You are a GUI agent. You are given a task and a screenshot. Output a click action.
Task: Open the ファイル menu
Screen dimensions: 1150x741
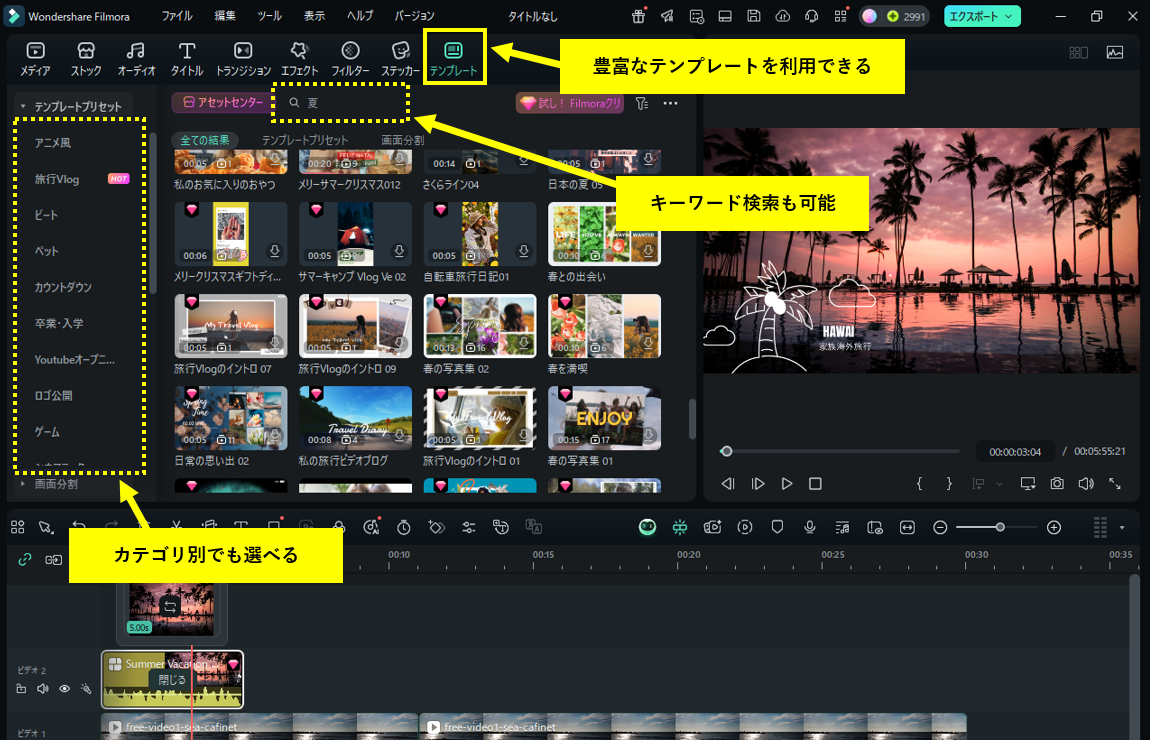(x=177, y=15)
